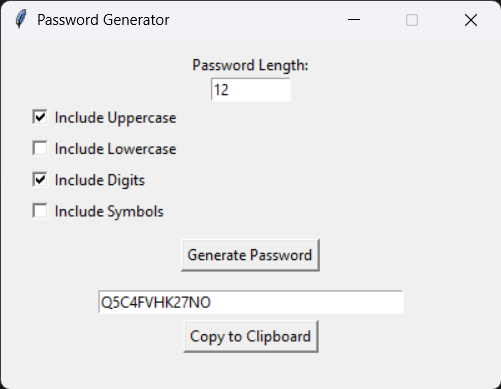
Task: Focus the Password Length input field
Action: click(251, 89)
